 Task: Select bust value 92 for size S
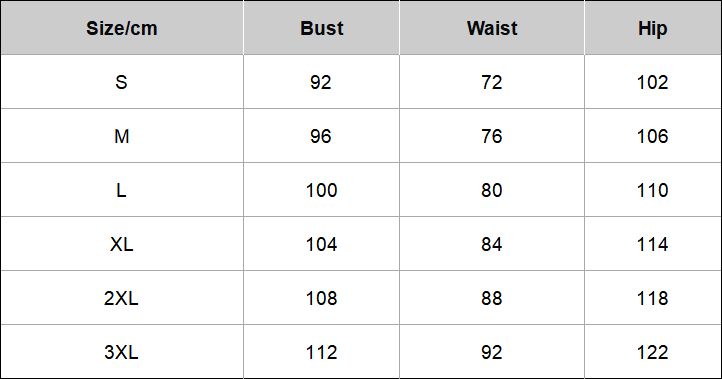point(320,82)
